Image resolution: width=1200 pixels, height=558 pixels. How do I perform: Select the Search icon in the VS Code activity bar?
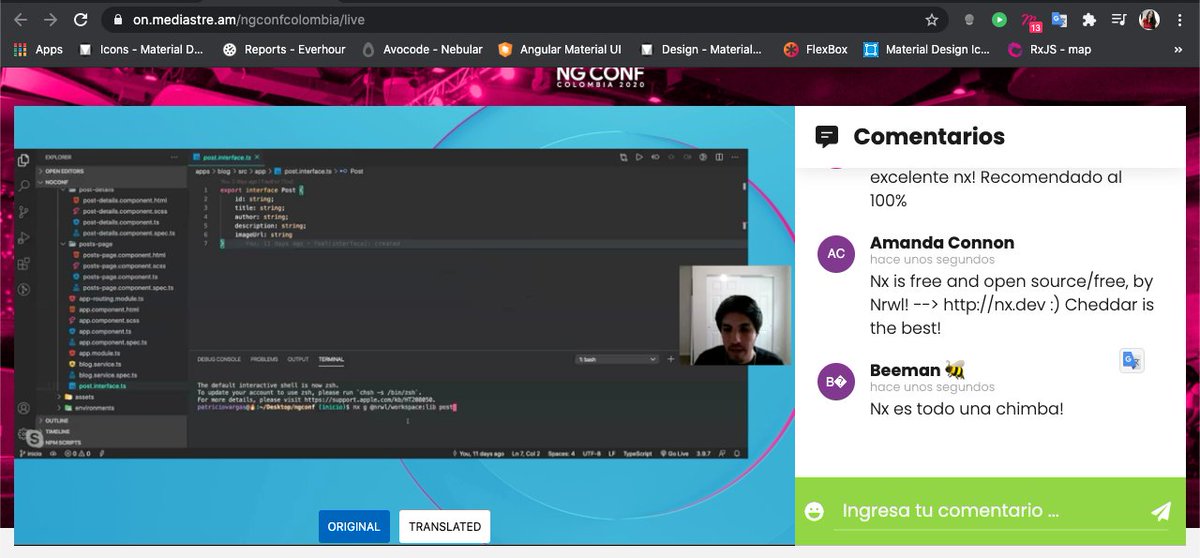point(24,185)
